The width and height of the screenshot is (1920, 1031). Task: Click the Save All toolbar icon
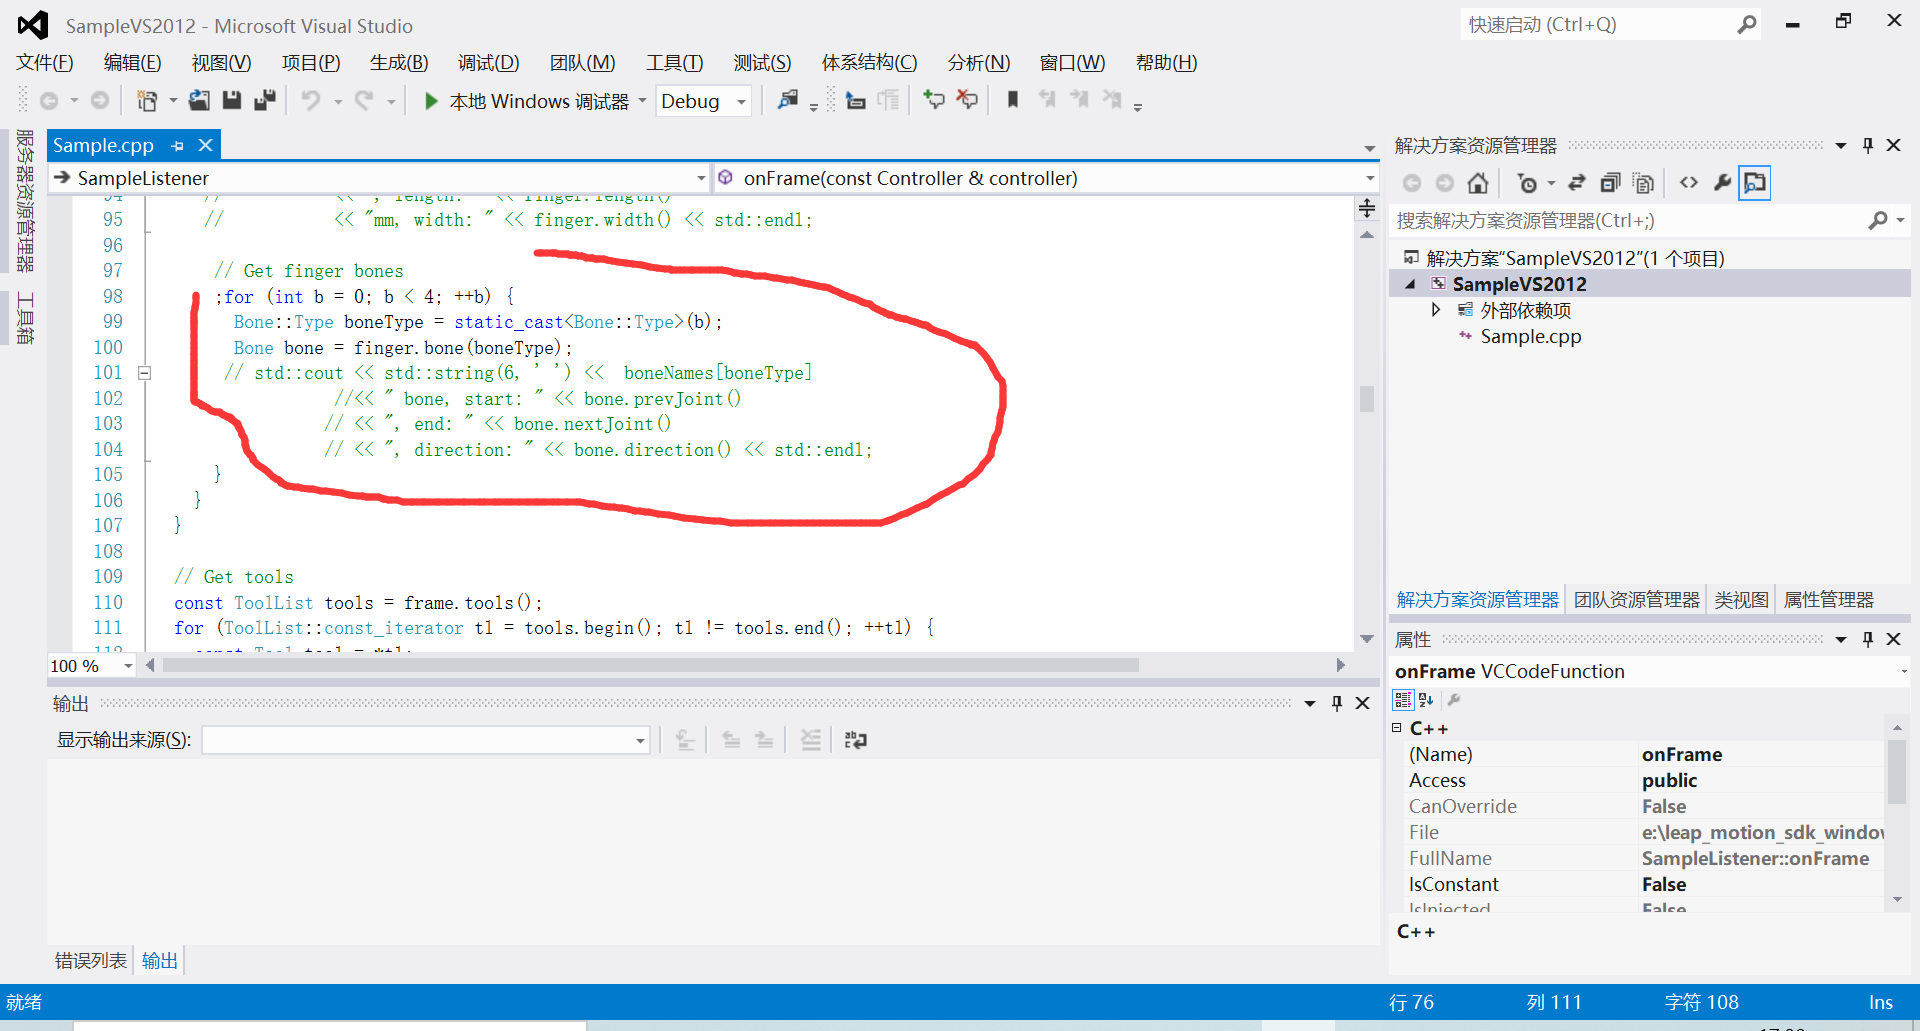[265, 101]
